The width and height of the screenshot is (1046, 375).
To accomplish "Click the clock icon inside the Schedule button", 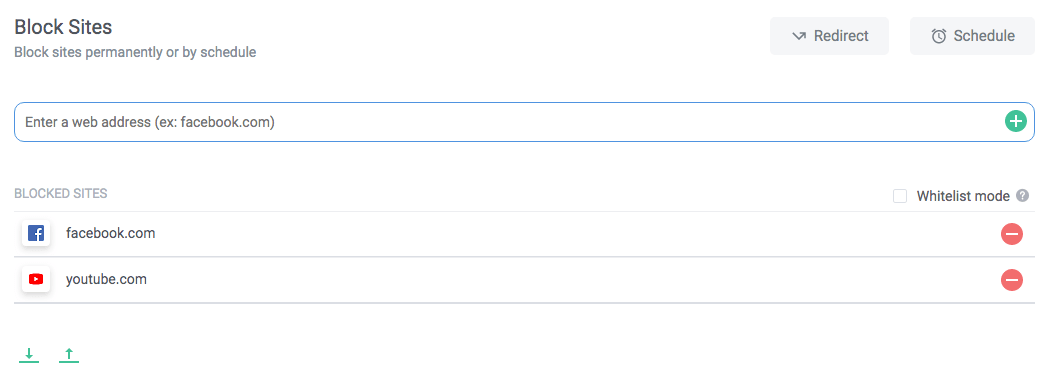I will pyautogui.click(x=939, y=36).
